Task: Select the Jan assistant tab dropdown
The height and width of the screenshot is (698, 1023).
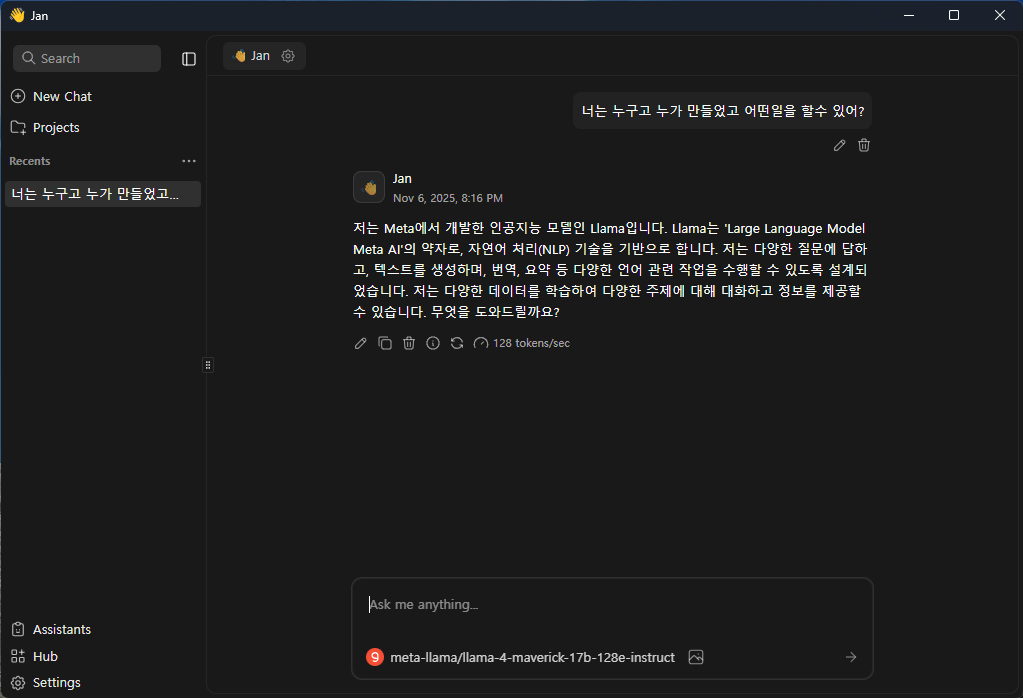Action: (x=251, y=56)
